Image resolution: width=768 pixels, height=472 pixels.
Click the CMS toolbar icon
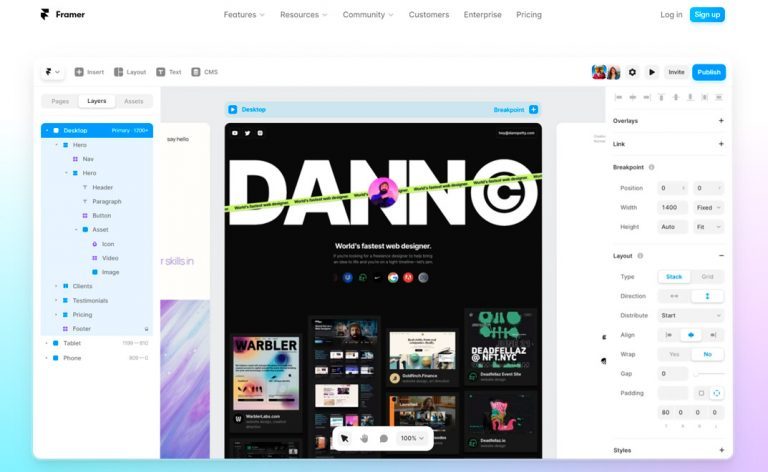204,72
